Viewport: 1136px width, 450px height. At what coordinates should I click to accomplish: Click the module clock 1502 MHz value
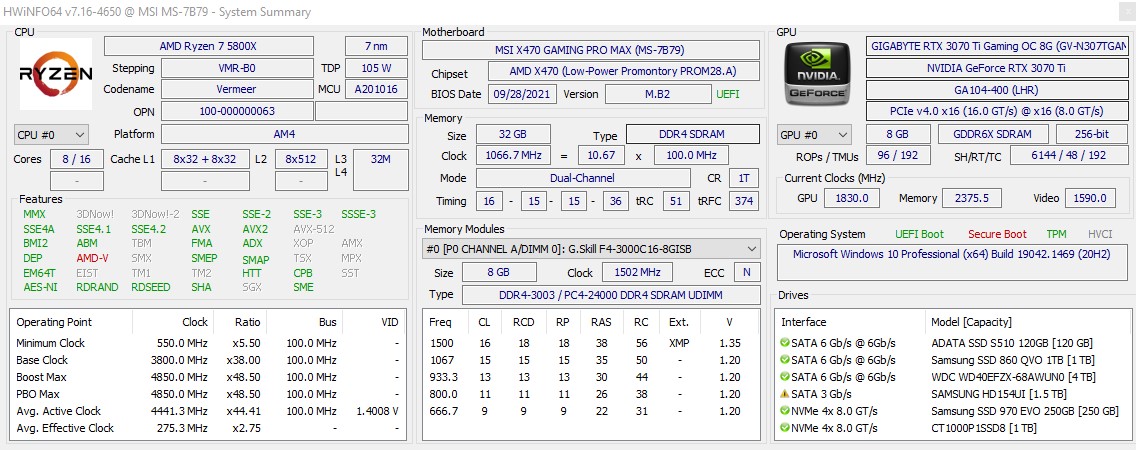pyautogui.click(x=636, y=272)
